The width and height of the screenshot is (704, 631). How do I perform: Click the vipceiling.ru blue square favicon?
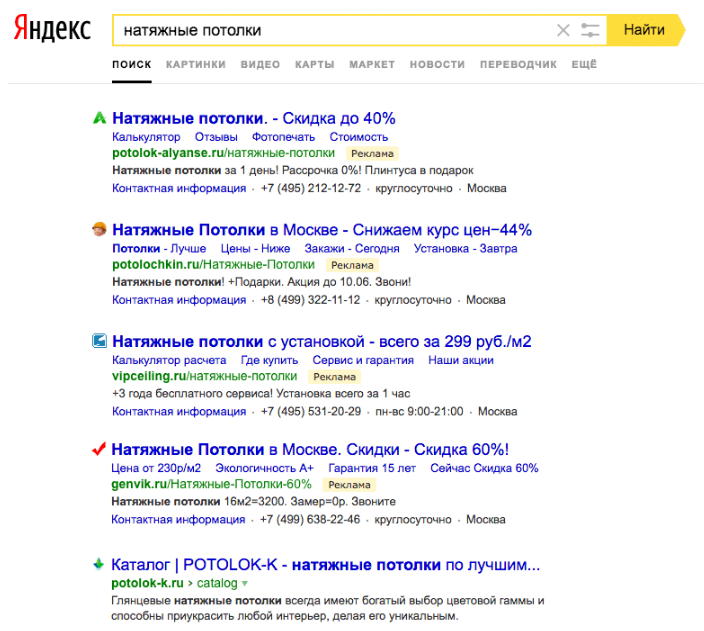pyautogui.click(x=99, y=340)
